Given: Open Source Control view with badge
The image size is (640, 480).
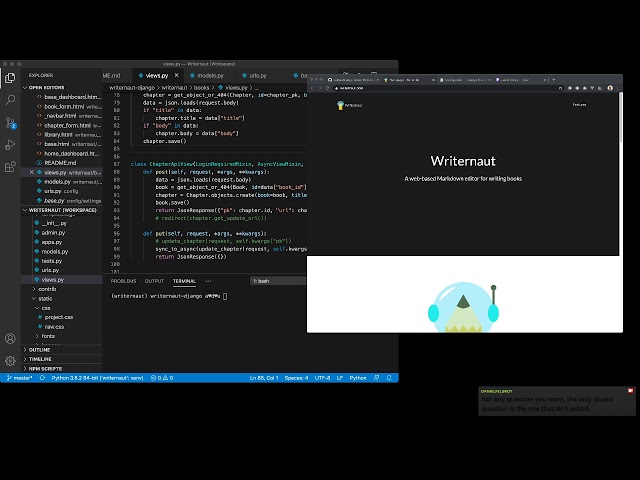Looking at the screenshot, I should (x=10, y=122).
